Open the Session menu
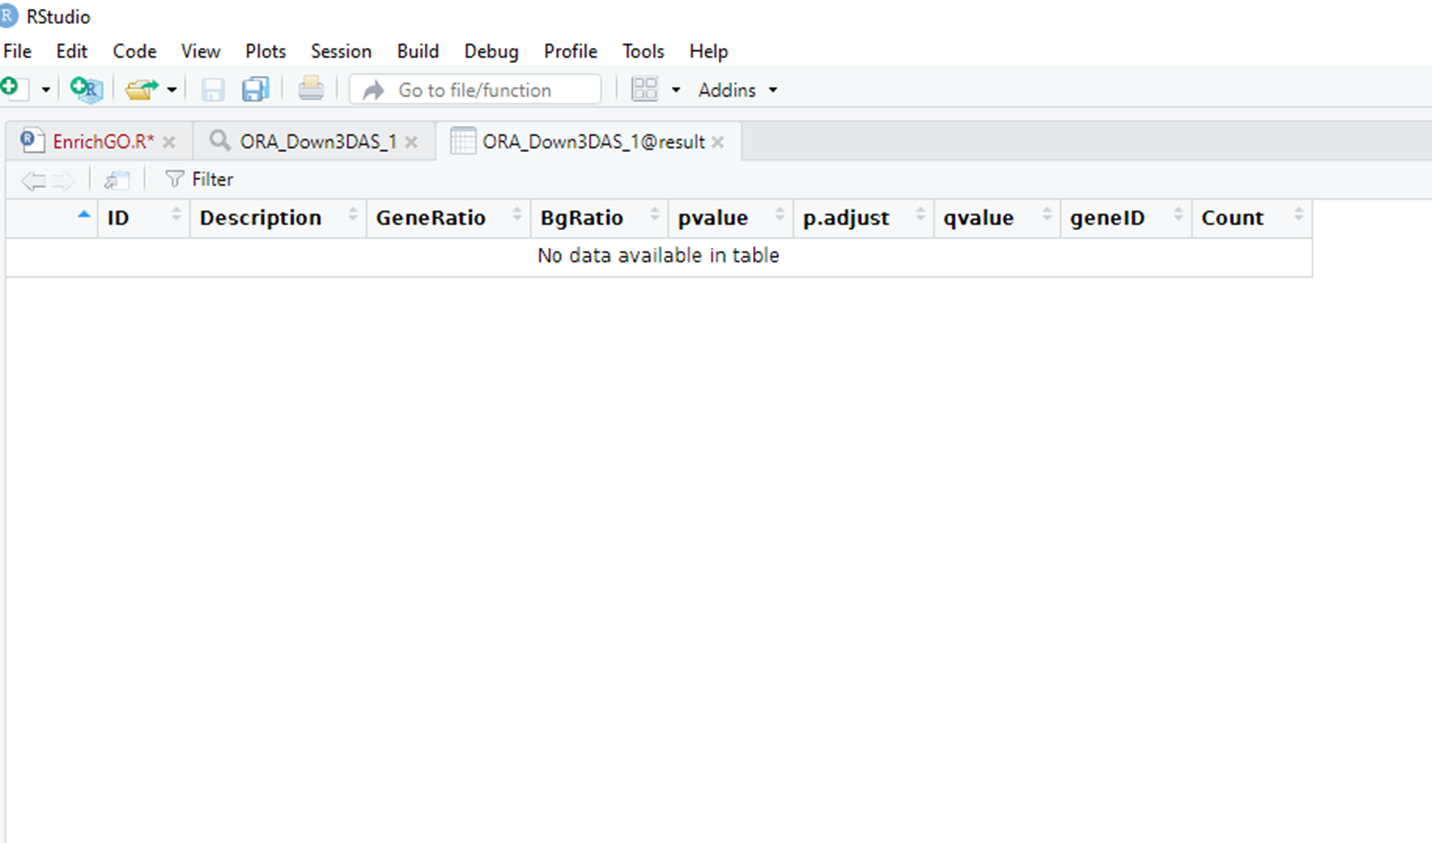Image resolution: width=1432 pixels, height=843 pixels. 341,51
